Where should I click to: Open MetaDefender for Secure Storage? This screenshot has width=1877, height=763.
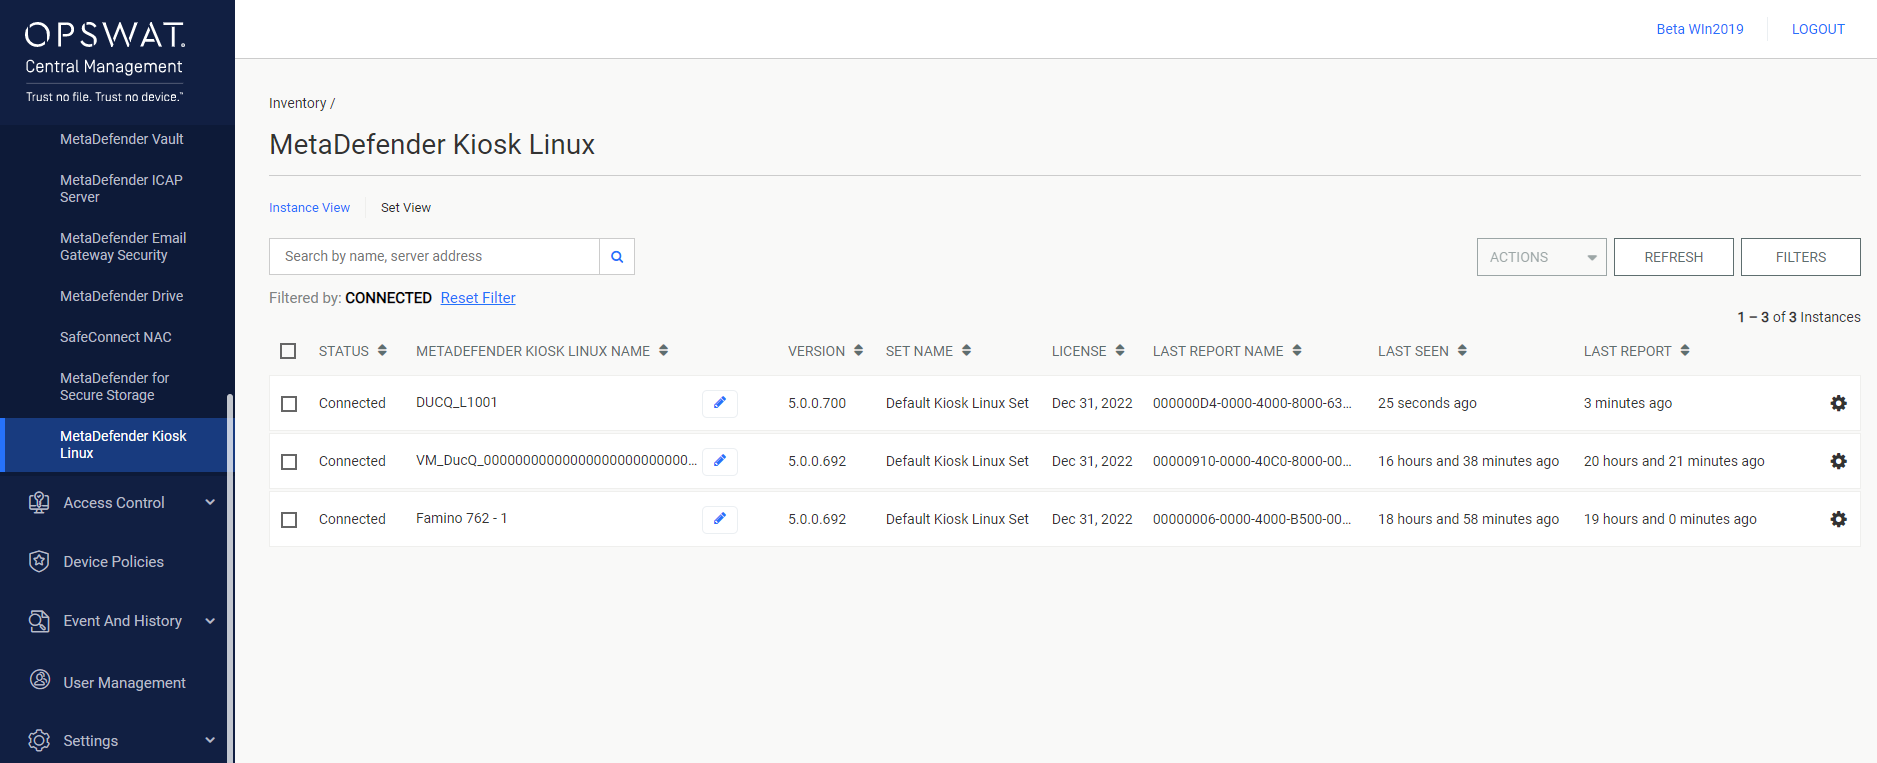(115, 386)
